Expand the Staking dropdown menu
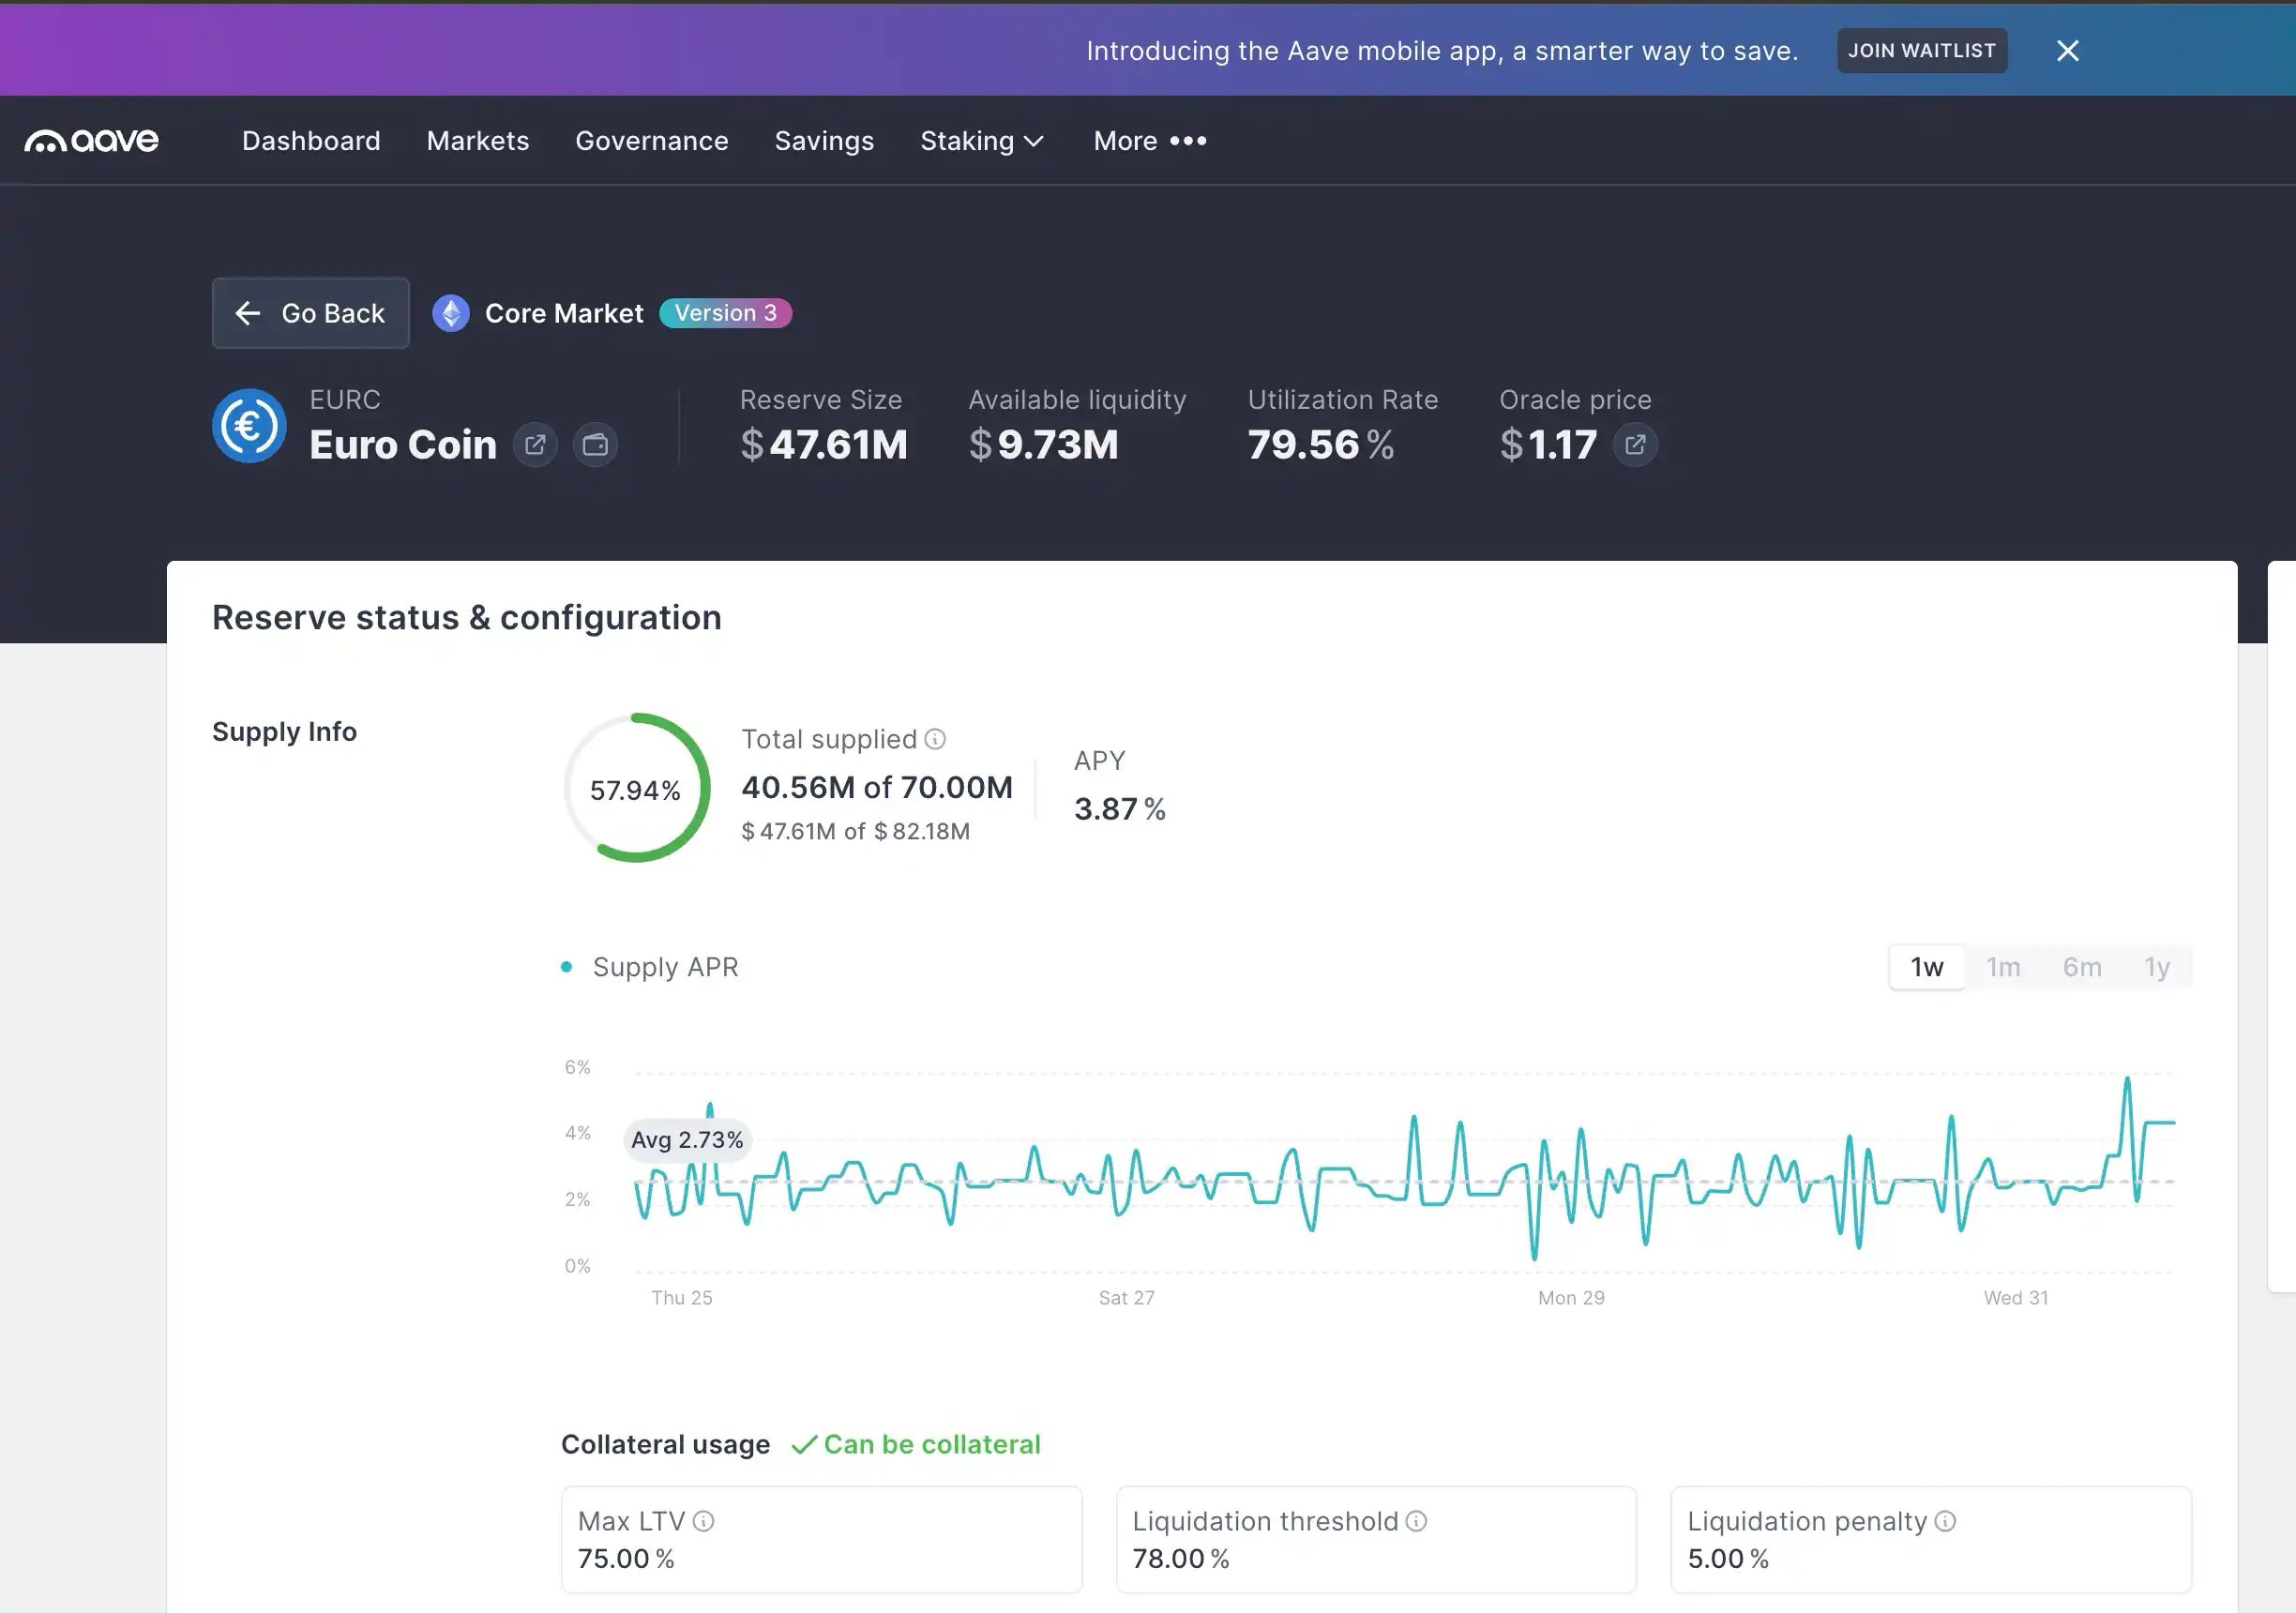The height and width of the screenshot is (1613, 2296). coord(981,141)
